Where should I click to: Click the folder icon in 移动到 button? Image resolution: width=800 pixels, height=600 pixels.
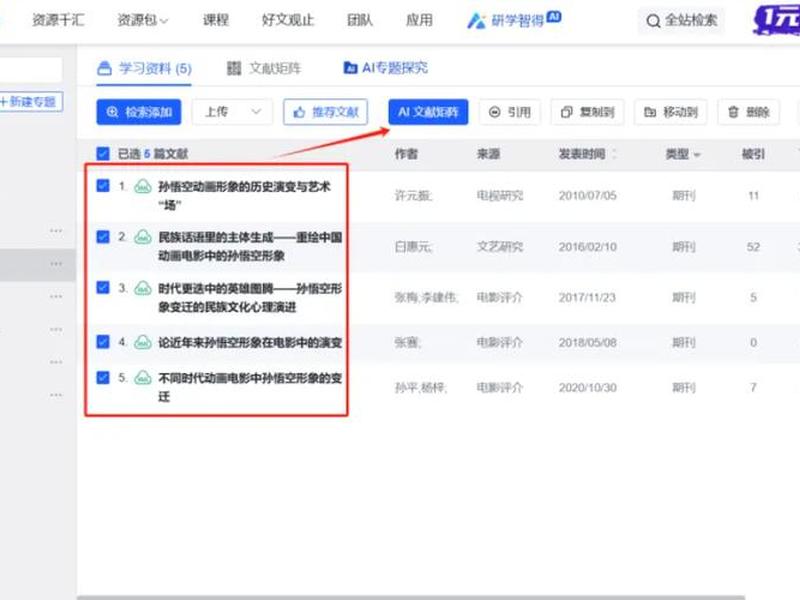point(650,112)
